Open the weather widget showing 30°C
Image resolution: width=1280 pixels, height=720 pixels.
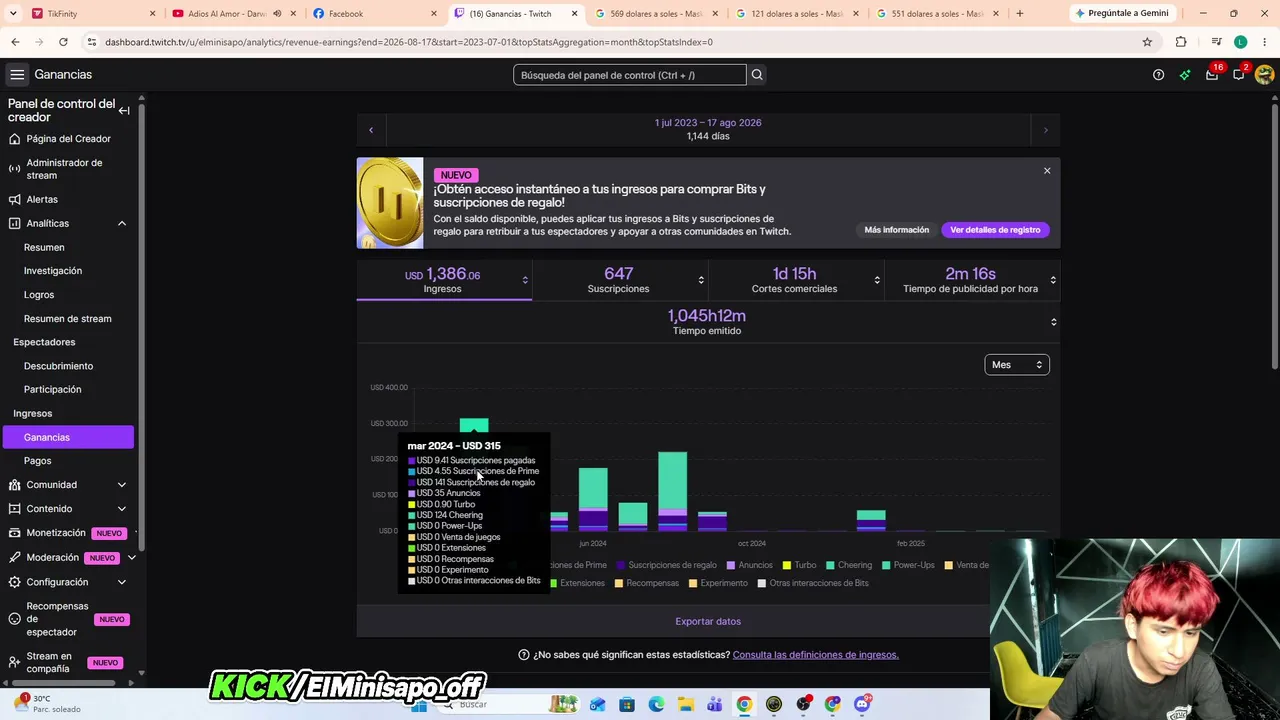pos(46,703)
